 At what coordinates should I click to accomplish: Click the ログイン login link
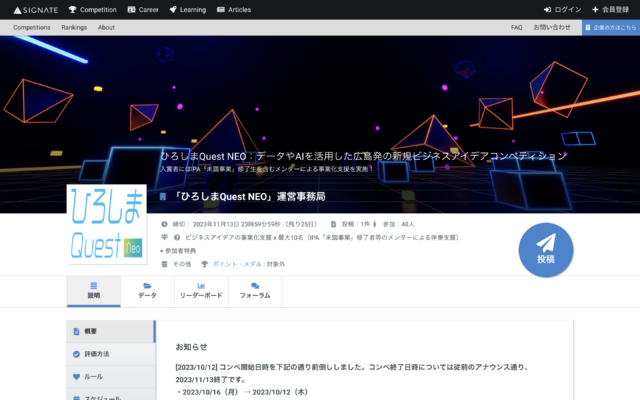tap(562, 10)
